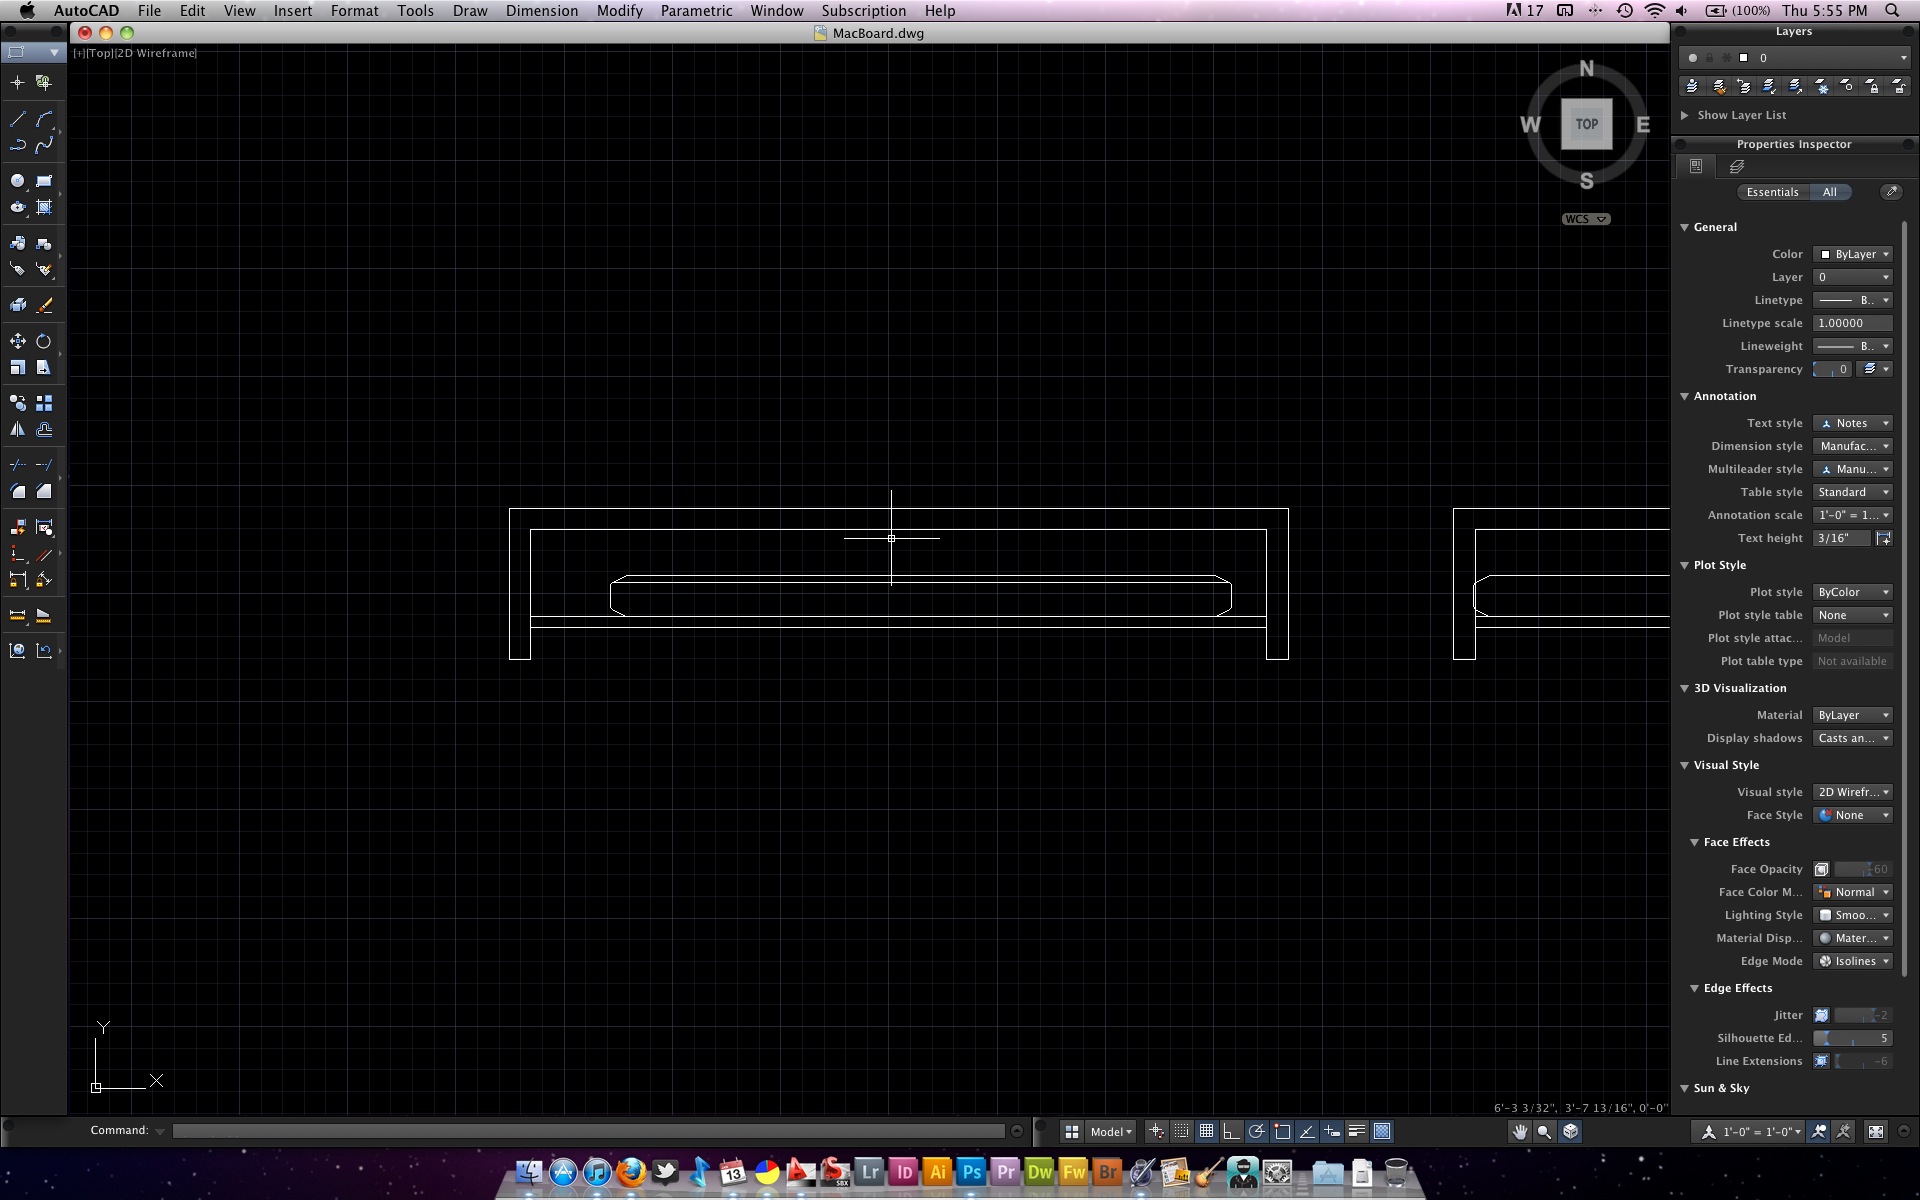Edit the Linetype scale field
Viewport: 1920px width, 1200px height.
[1853, 323]
